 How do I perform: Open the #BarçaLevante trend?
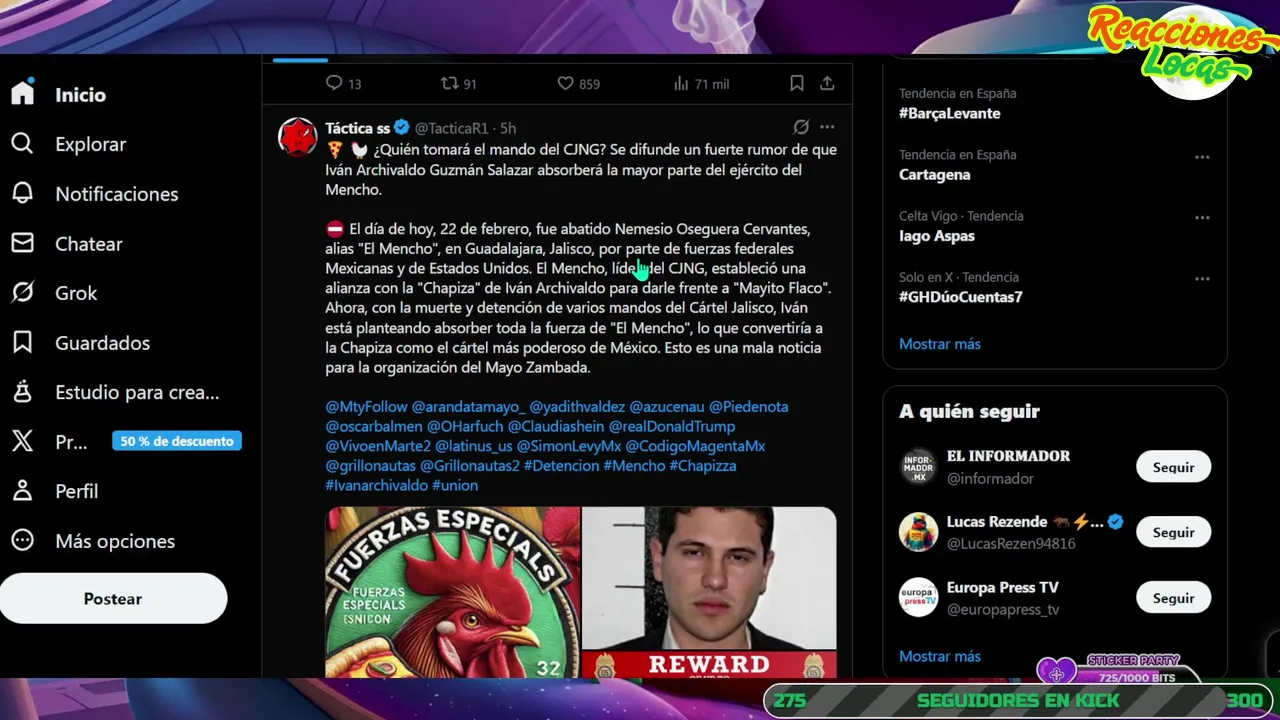(x=949, y=114)
